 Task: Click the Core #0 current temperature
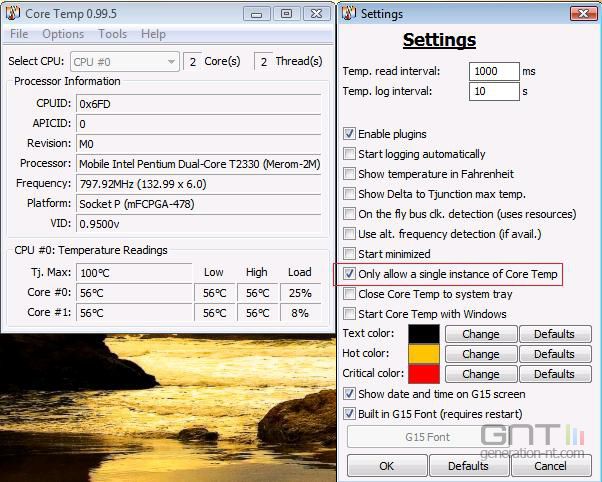pos(134,293)
